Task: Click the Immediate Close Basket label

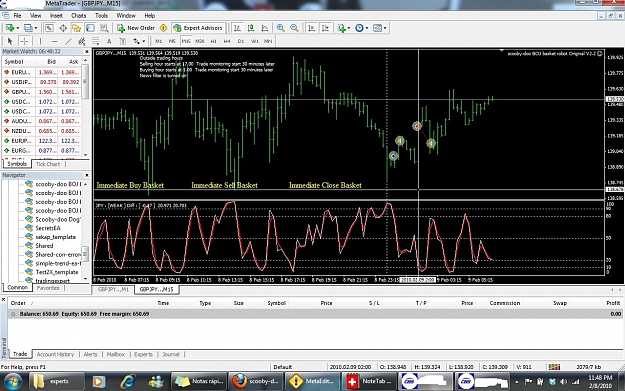Action: coord(325,185)
